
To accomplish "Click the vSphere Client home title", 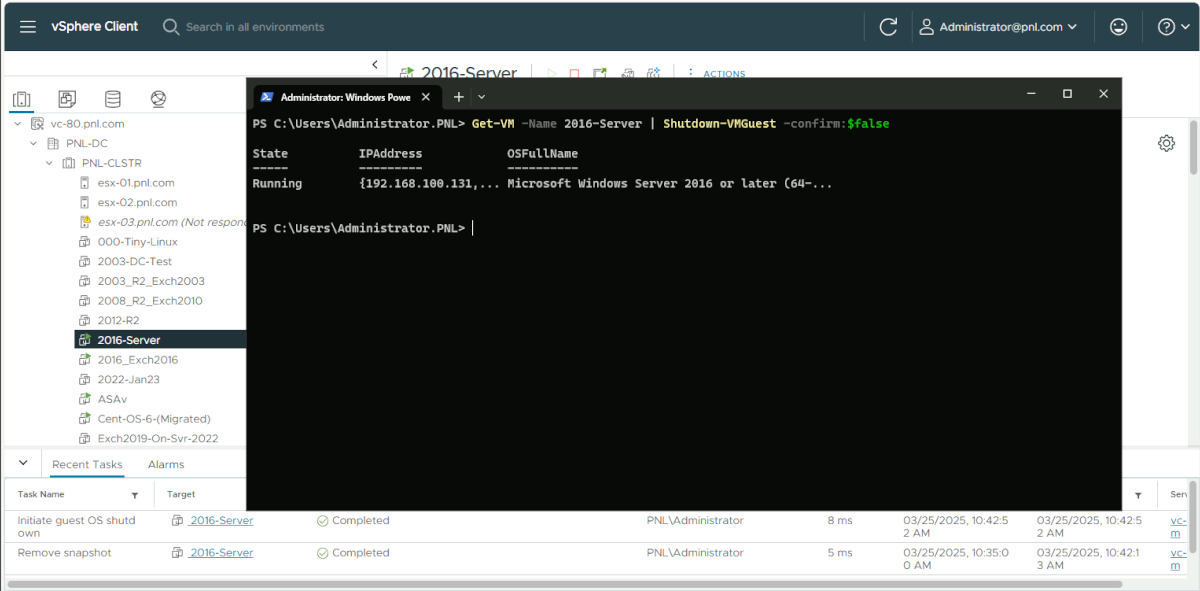I will [95, 27].
